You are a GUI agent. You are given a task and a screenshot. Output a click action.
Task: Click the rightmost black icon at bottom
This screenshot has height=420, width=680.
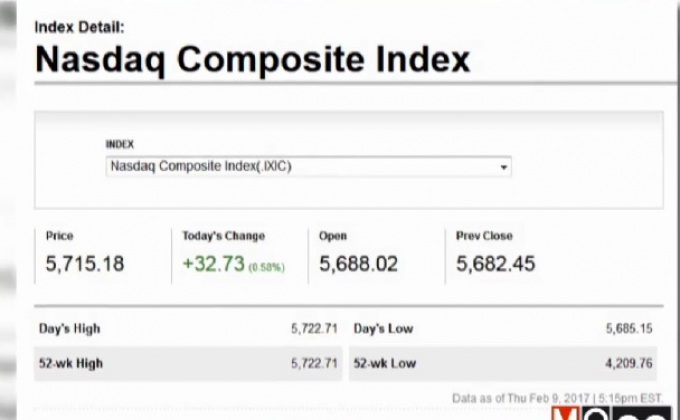(643, 413)
